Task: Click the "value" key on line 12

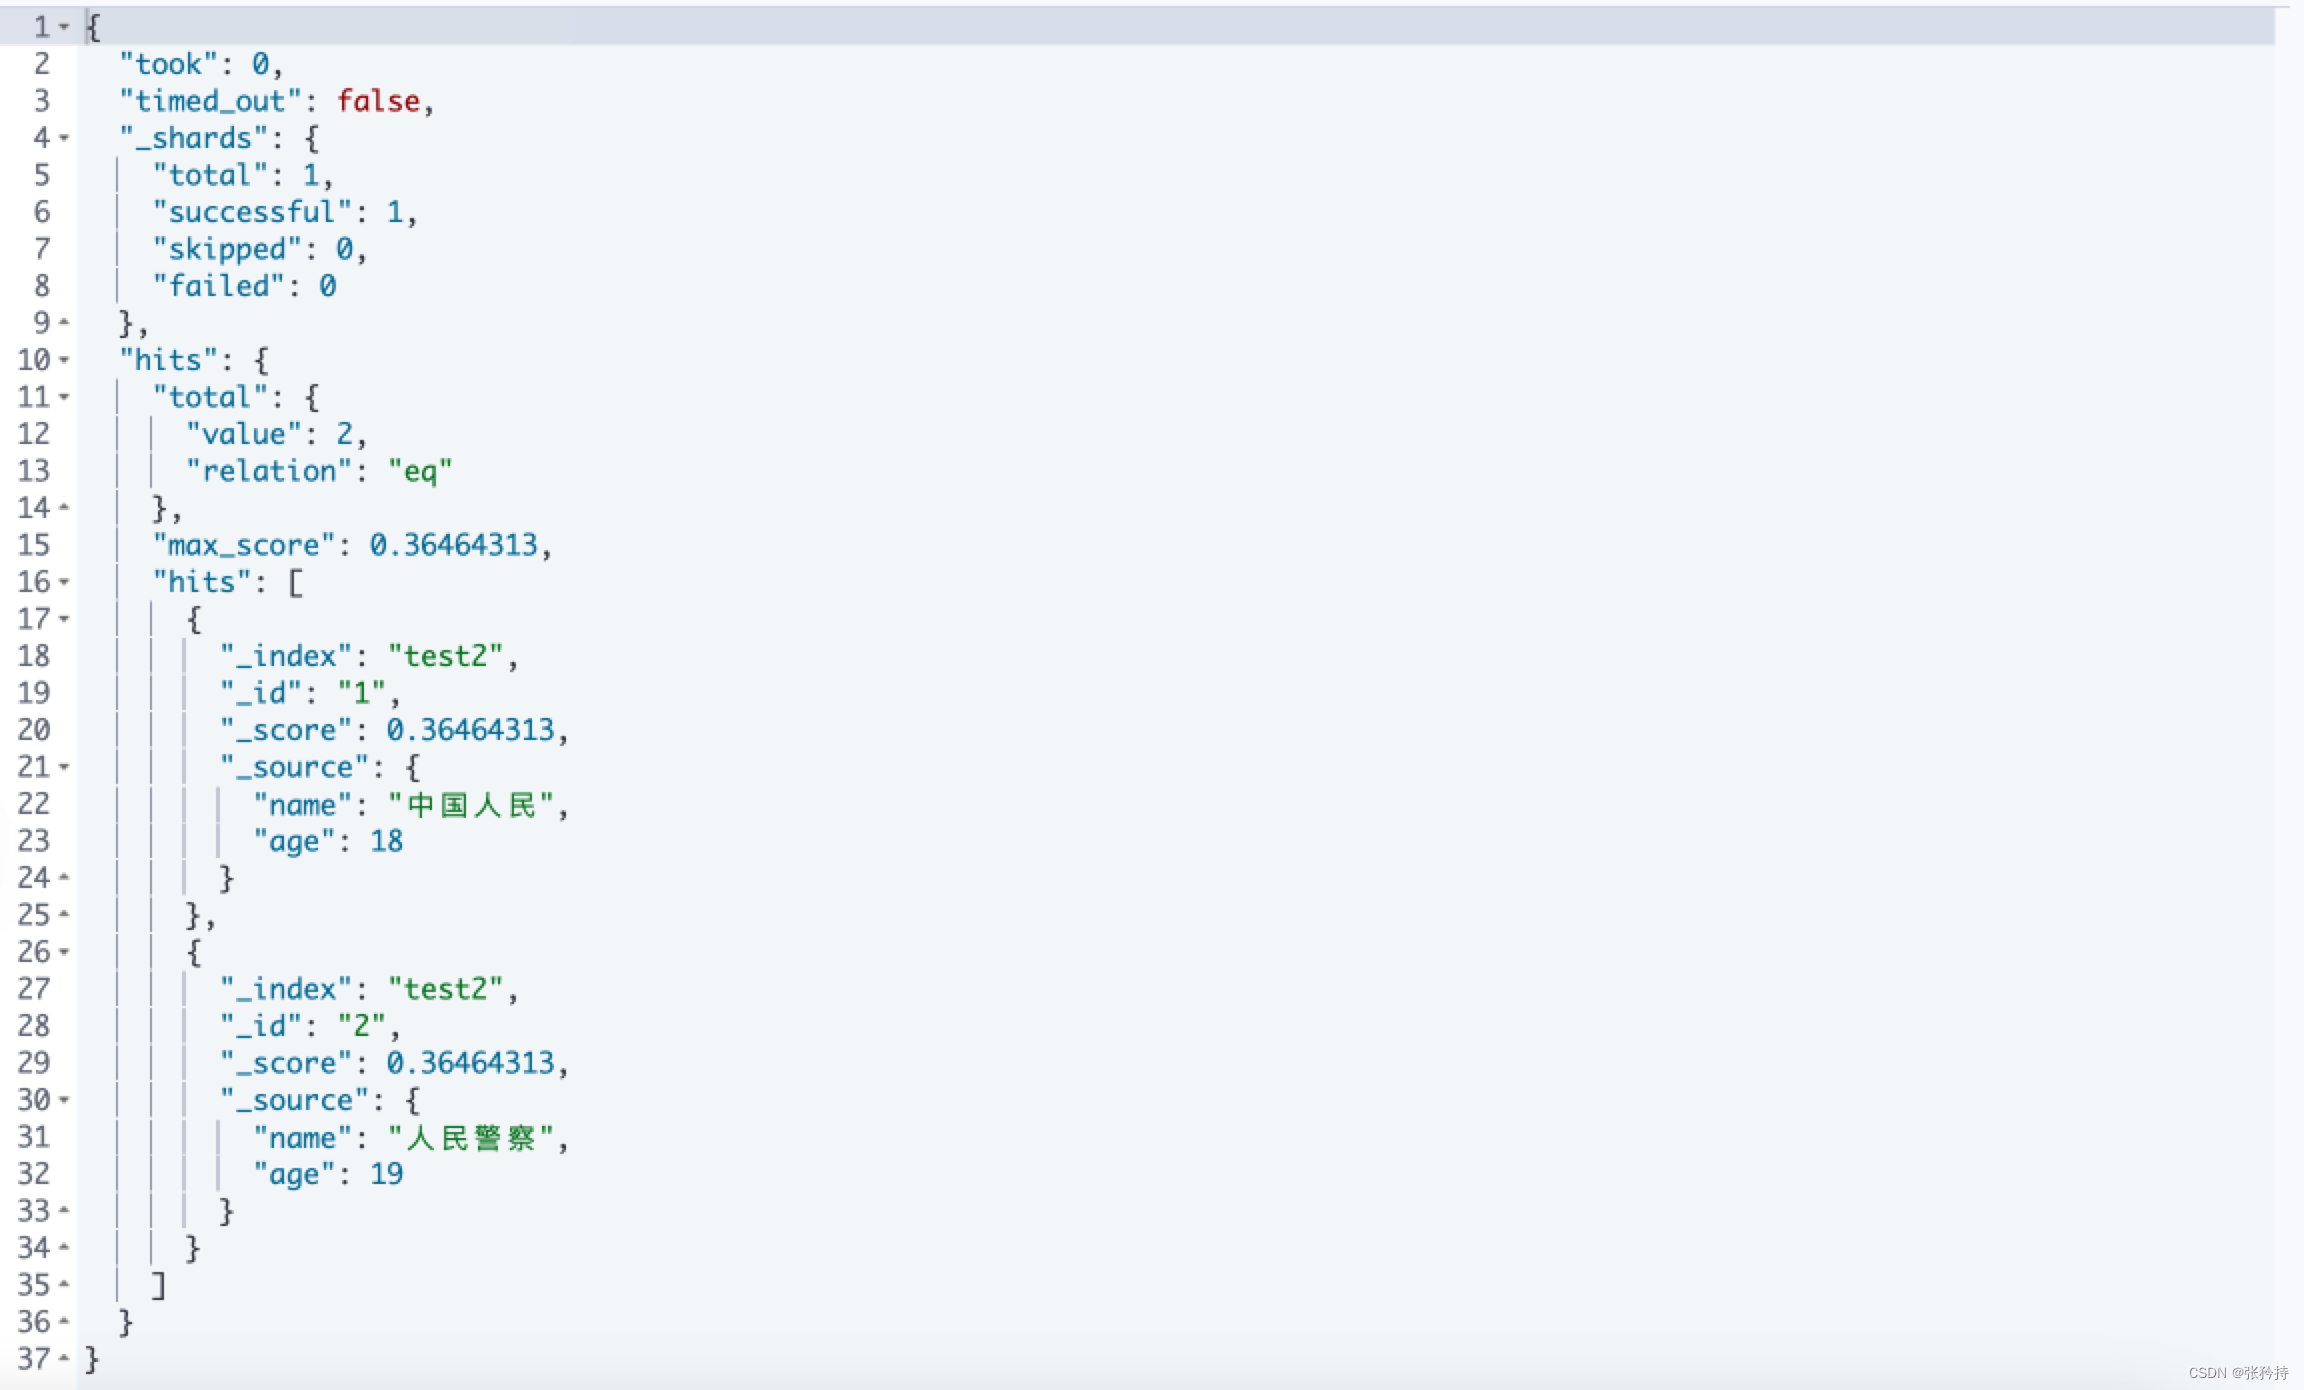Action: 244,434
